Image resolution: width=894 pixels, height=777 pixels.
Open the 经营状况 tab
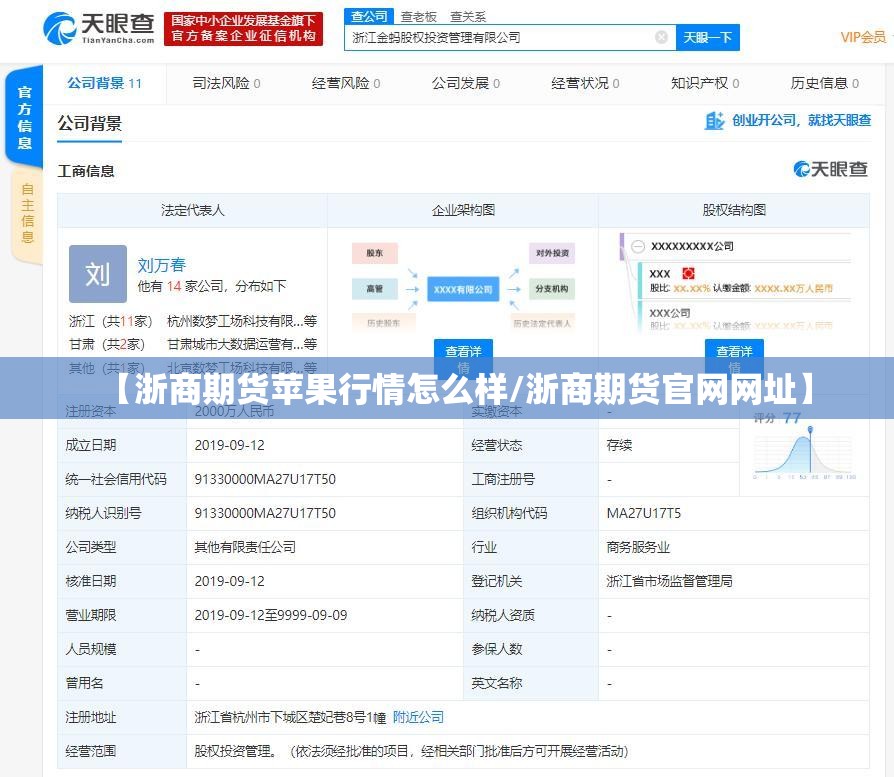pyautogui.click(x=585, y=83)
